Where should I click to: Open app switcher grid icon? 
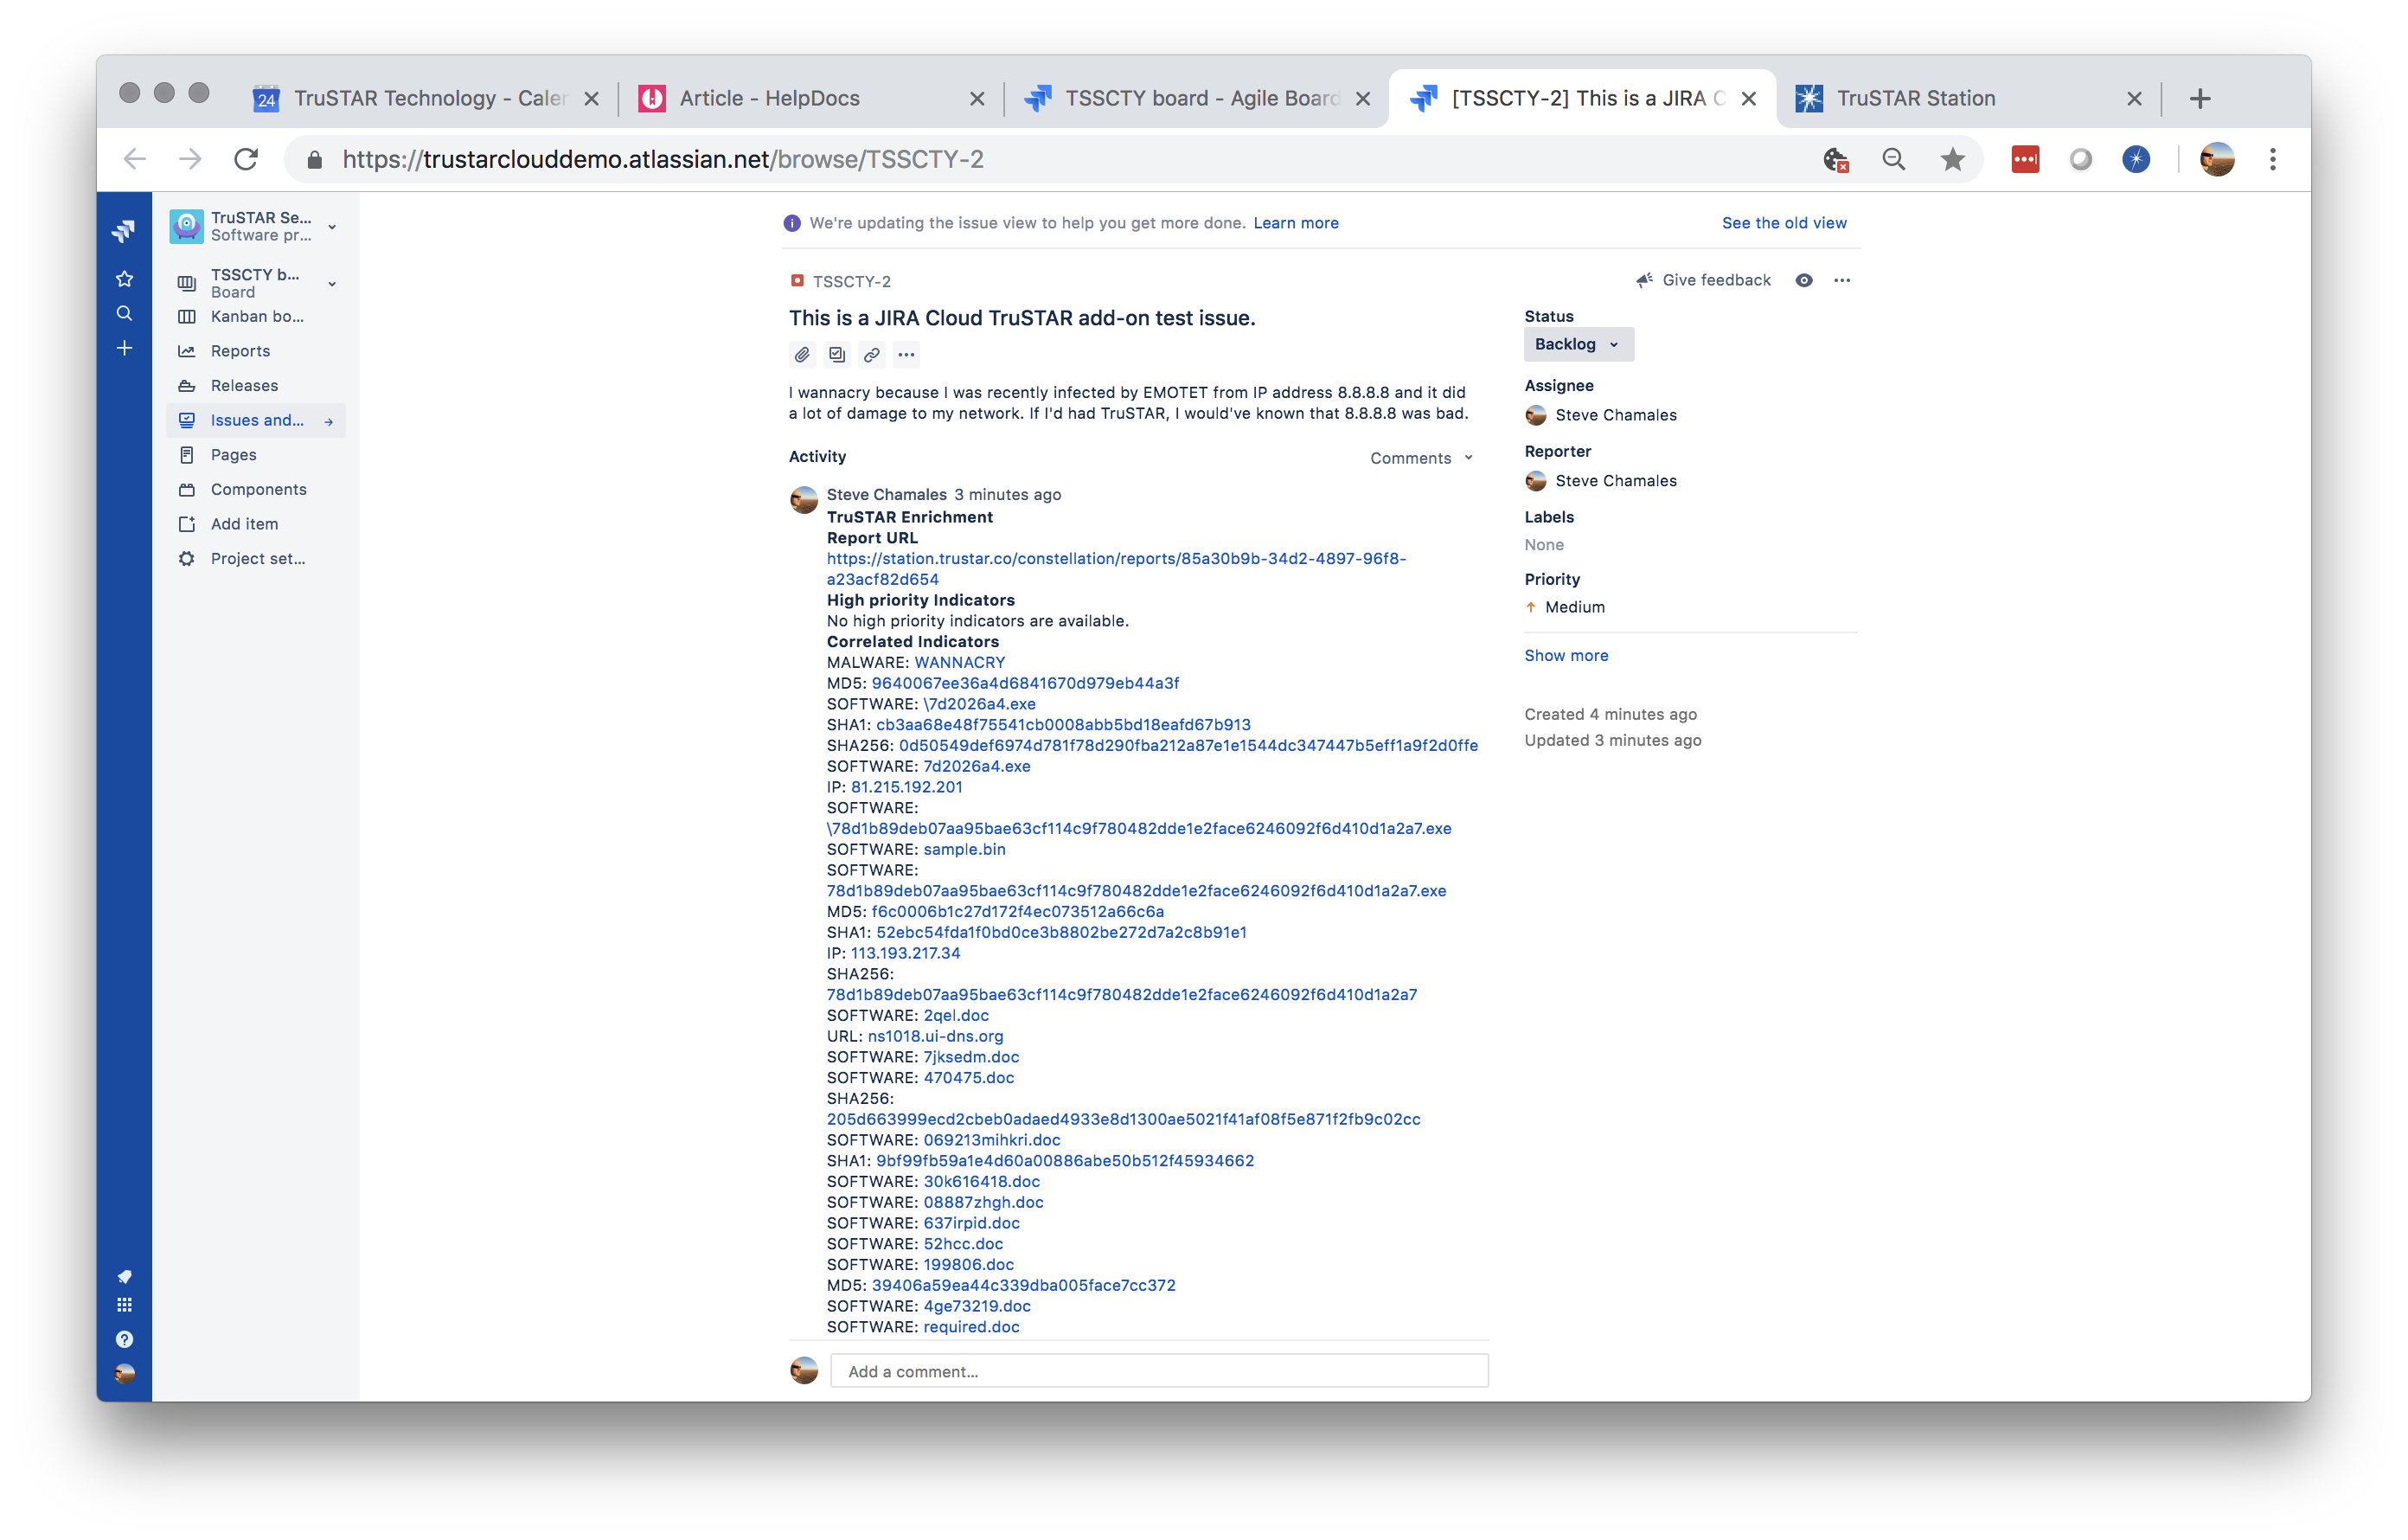click(124, 1305)
